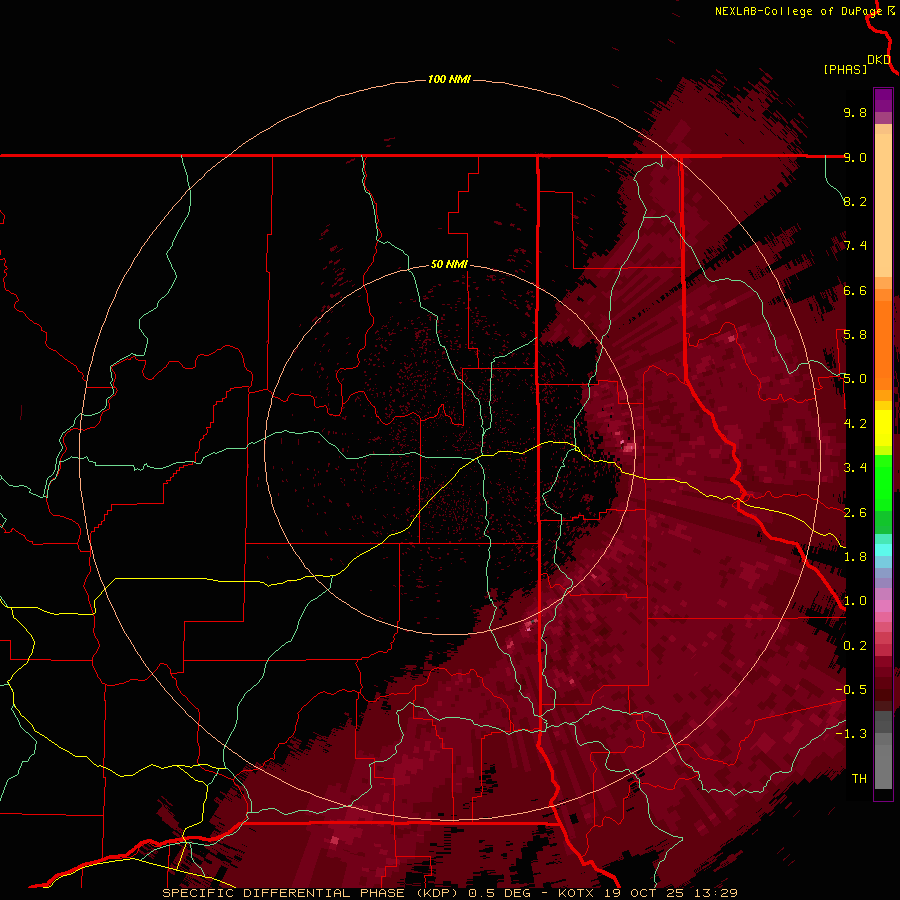The height and width of the screenshot is (900, 900).
Task: Click the cyan segment of color bar
Action: click(x=883, y=550)
